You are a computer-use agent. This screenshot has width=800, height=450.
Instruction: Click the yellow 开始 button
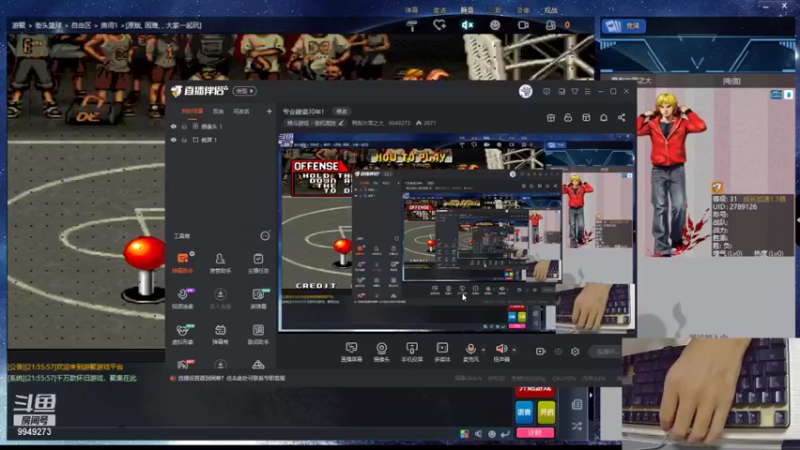pos(546,412)
